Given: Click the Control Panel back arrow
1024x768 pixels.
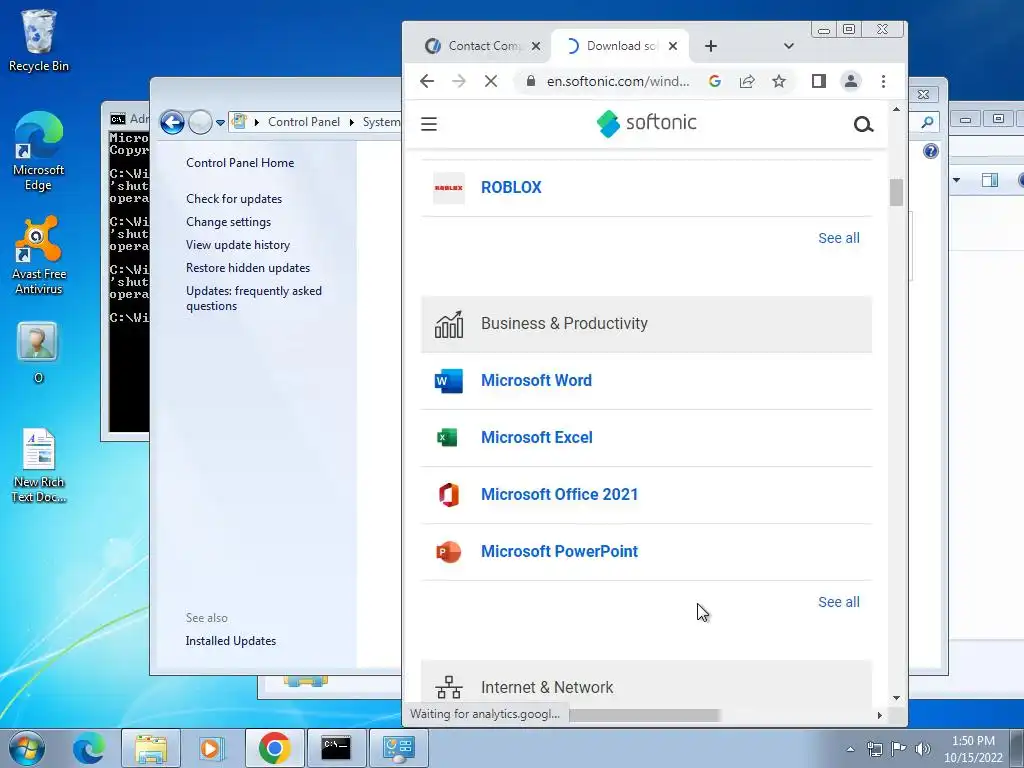Looking at the screenshot, I should (x=172, y=122).
